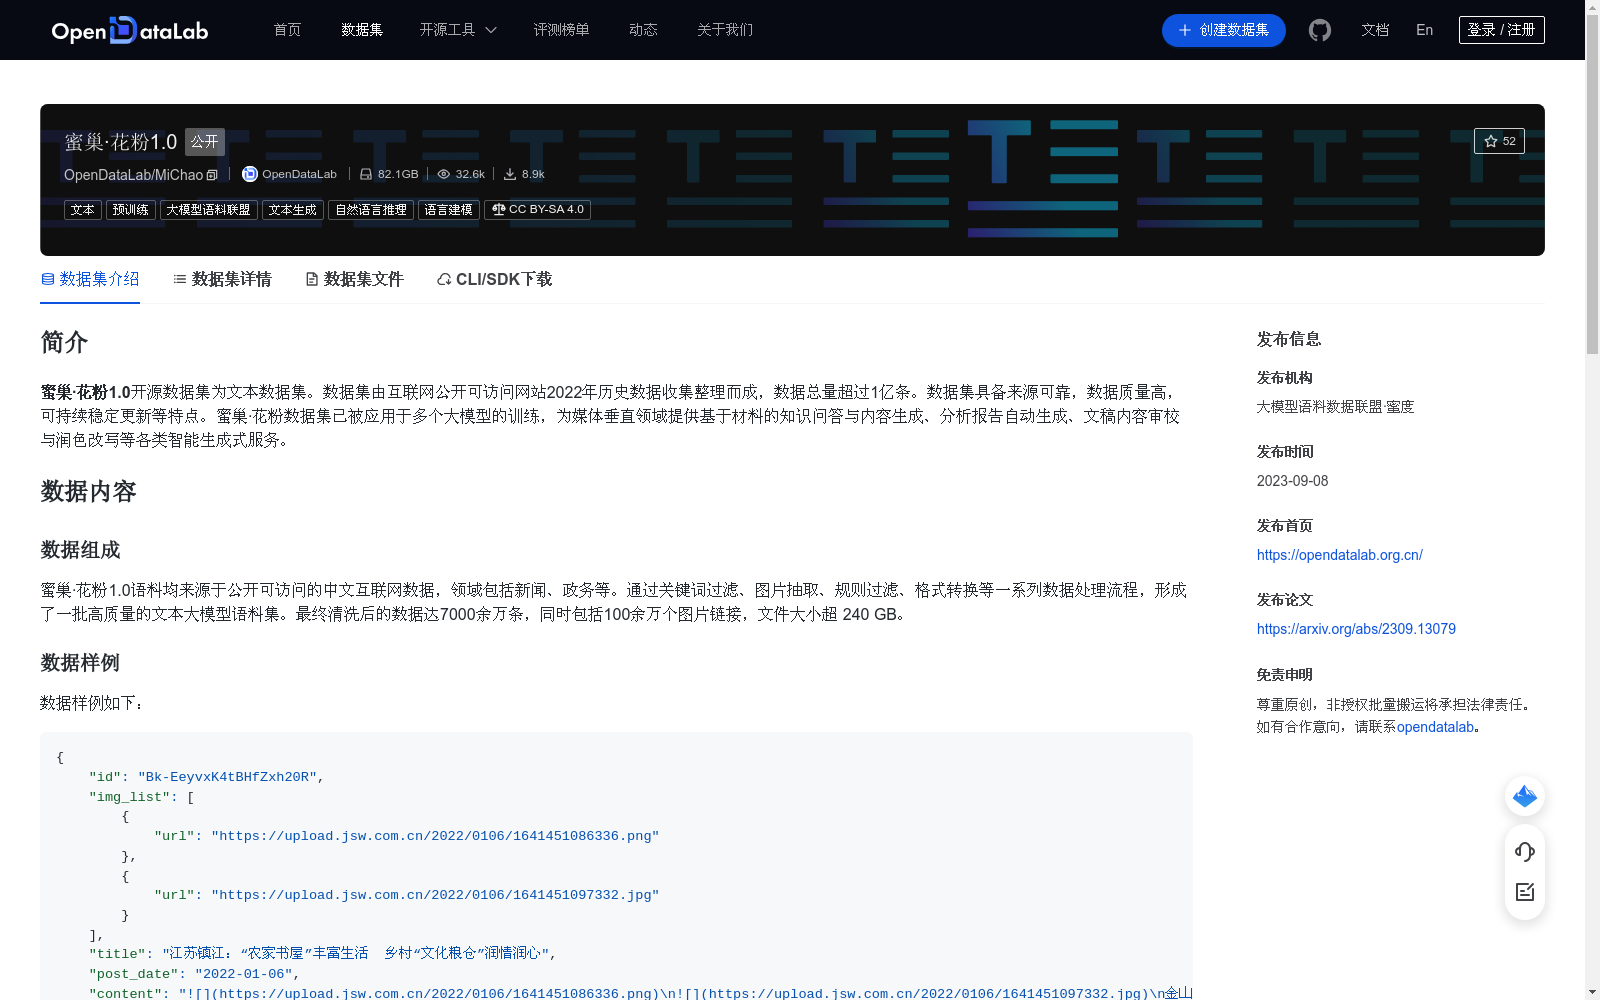Viewport: 1600px width, 1000px height.
Task: Click the sample id "Bk-EeyvxK4tBHfZxh20R"
Action: 227,777
